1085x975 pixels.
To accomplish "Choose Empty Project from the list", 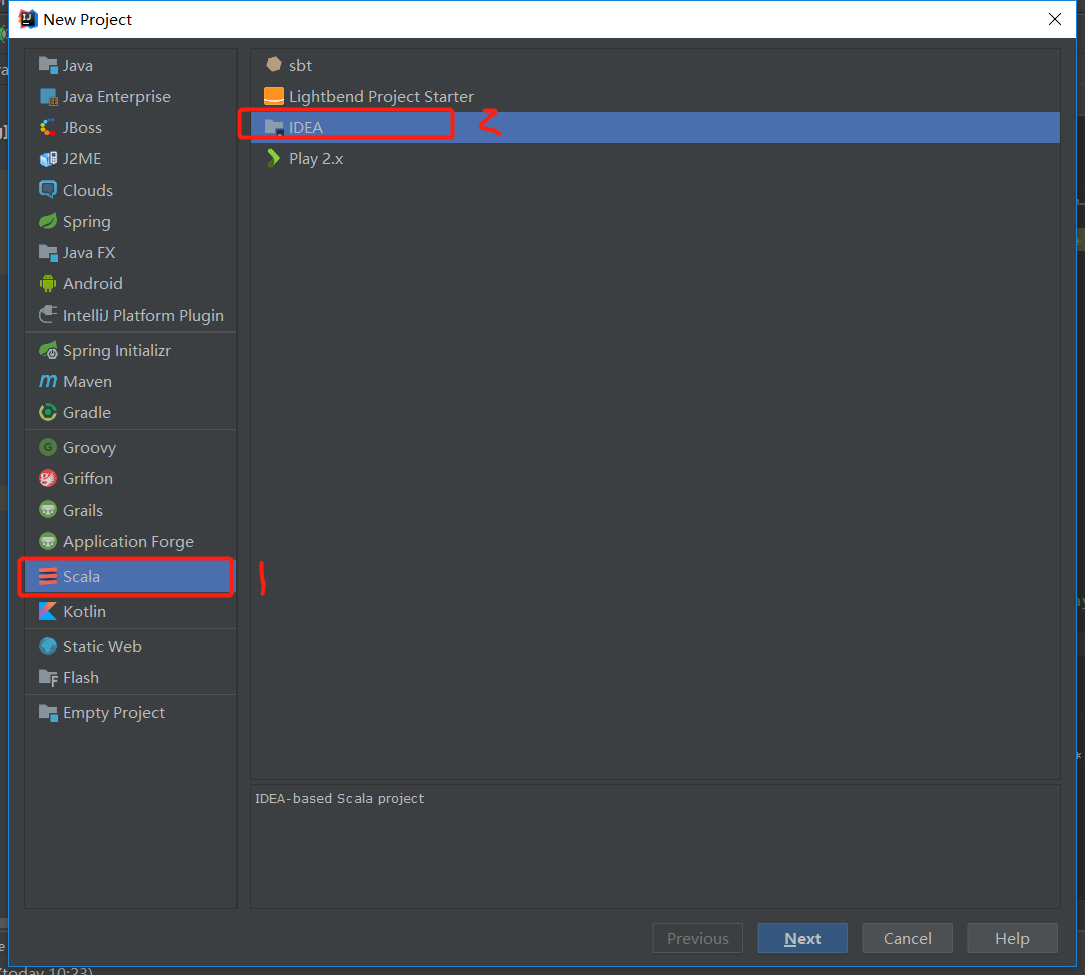I will coord(113,713).
